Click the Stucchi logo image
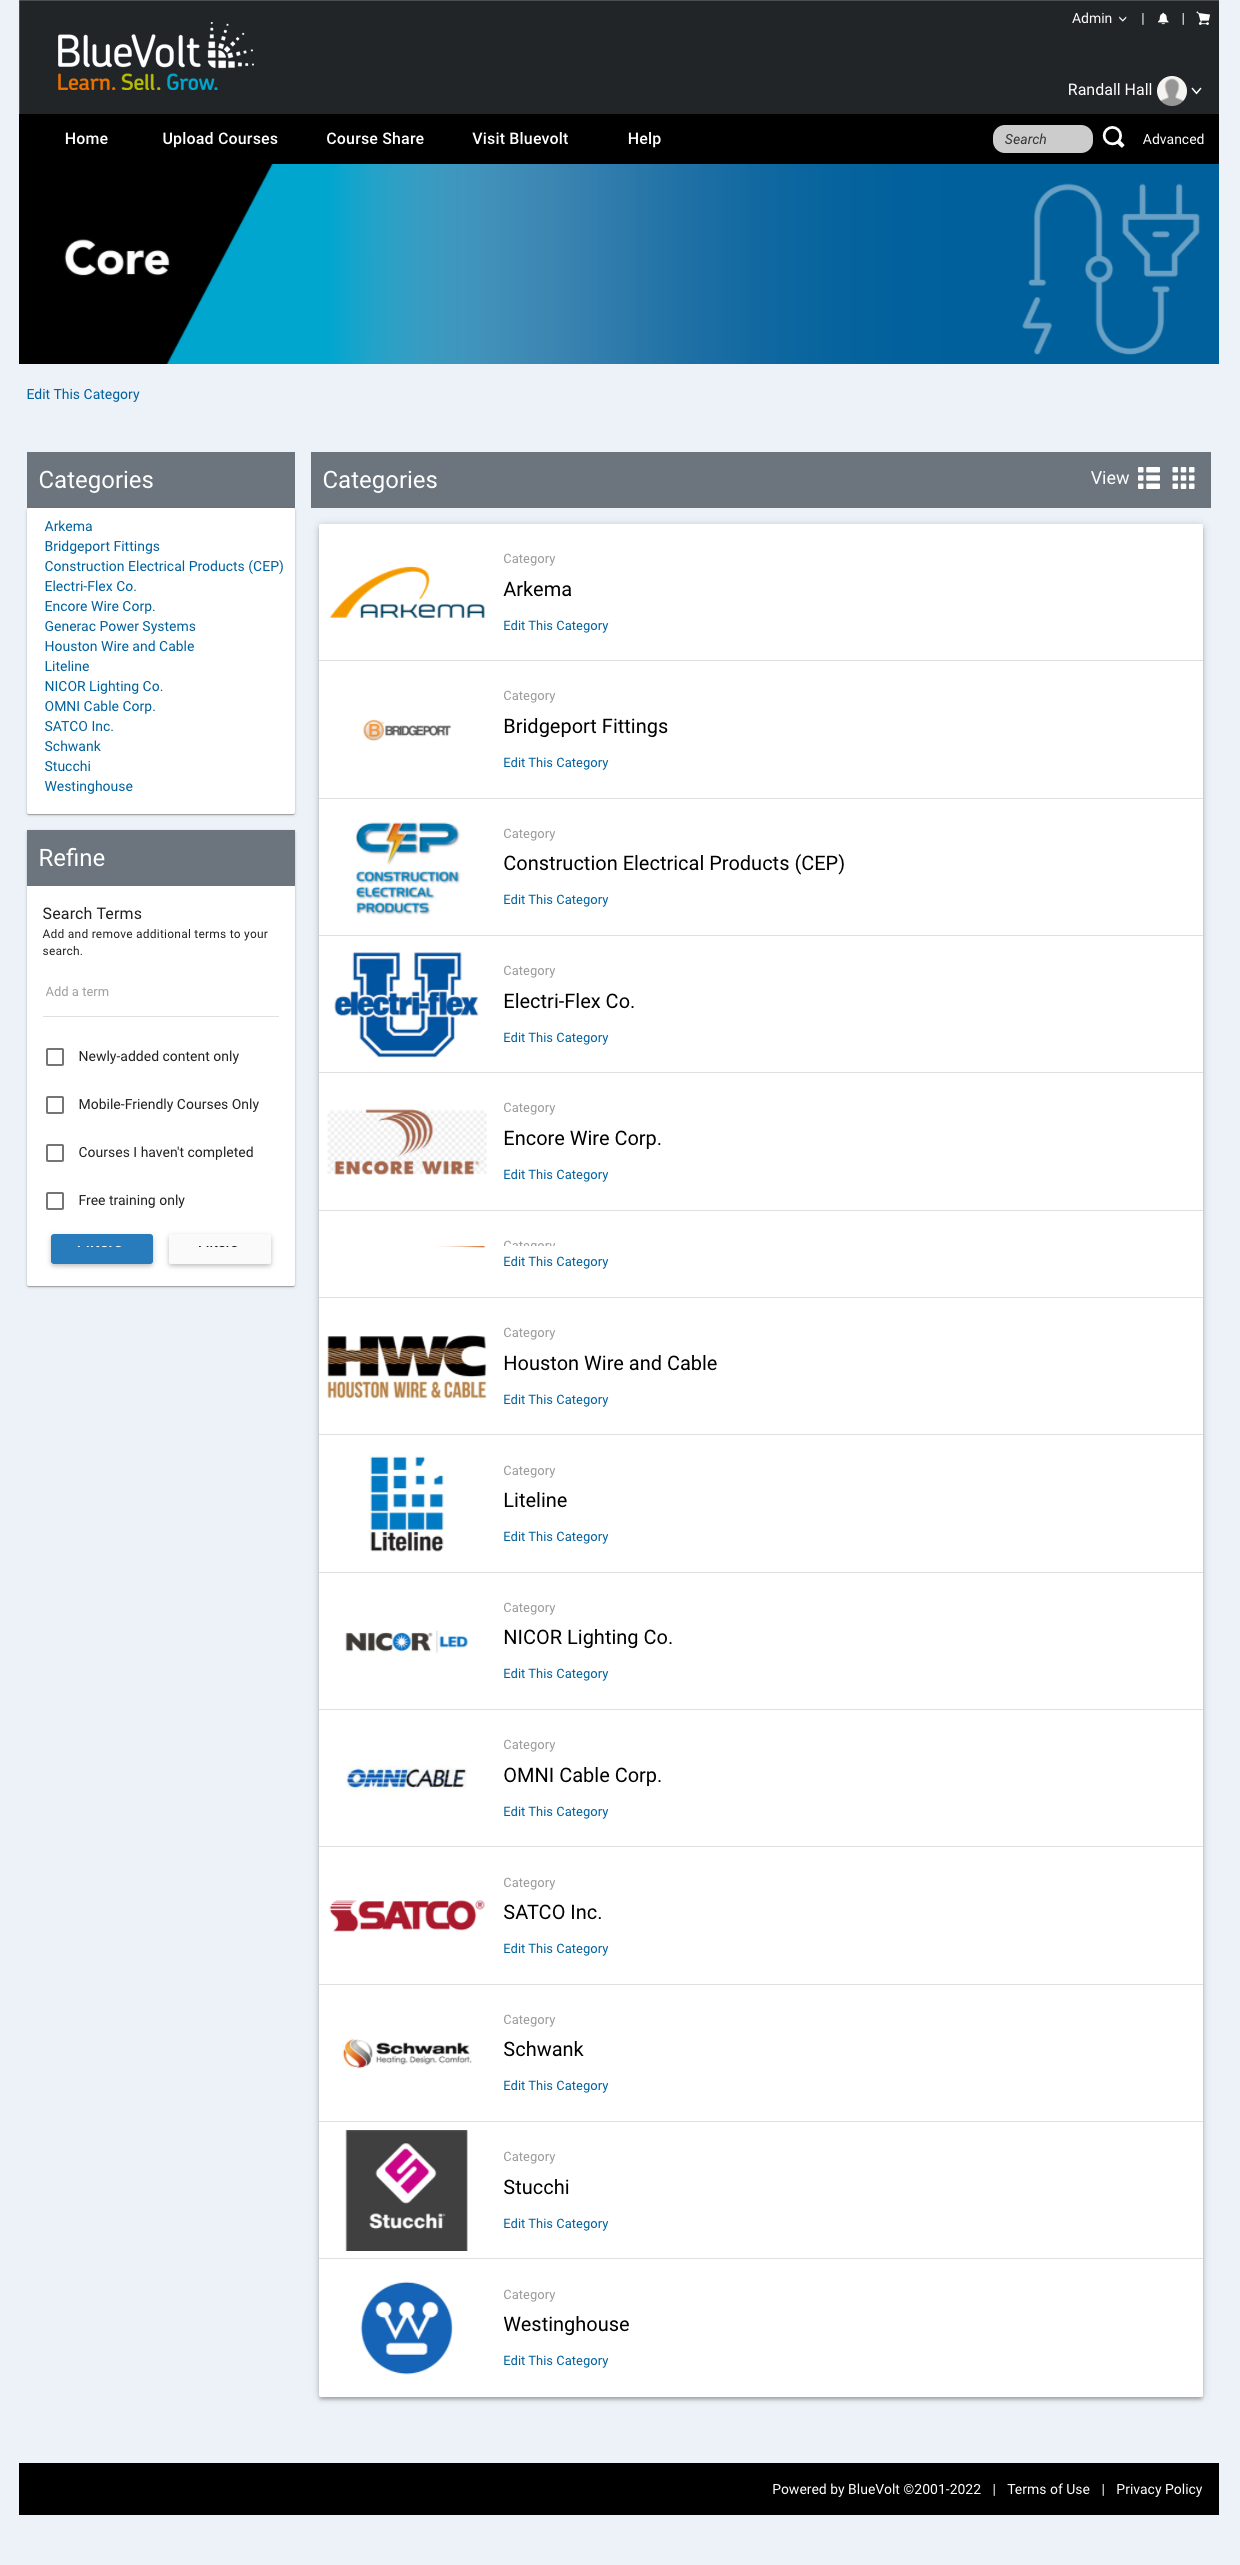The image size is (1240, 2565). [406, 2190]
